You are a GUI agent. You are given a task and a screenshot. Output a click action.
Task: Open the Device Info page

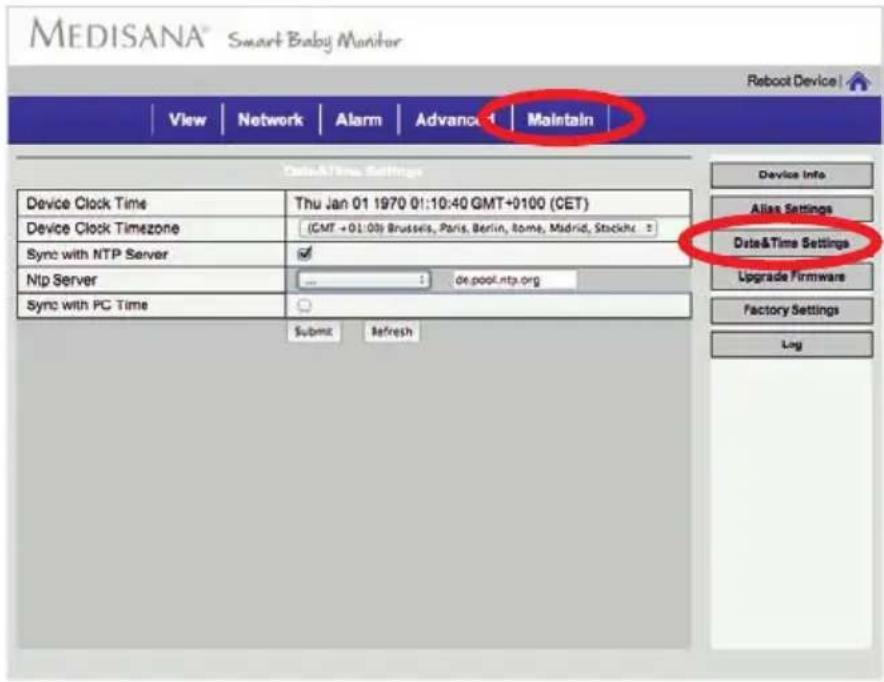tap(792, 175)
